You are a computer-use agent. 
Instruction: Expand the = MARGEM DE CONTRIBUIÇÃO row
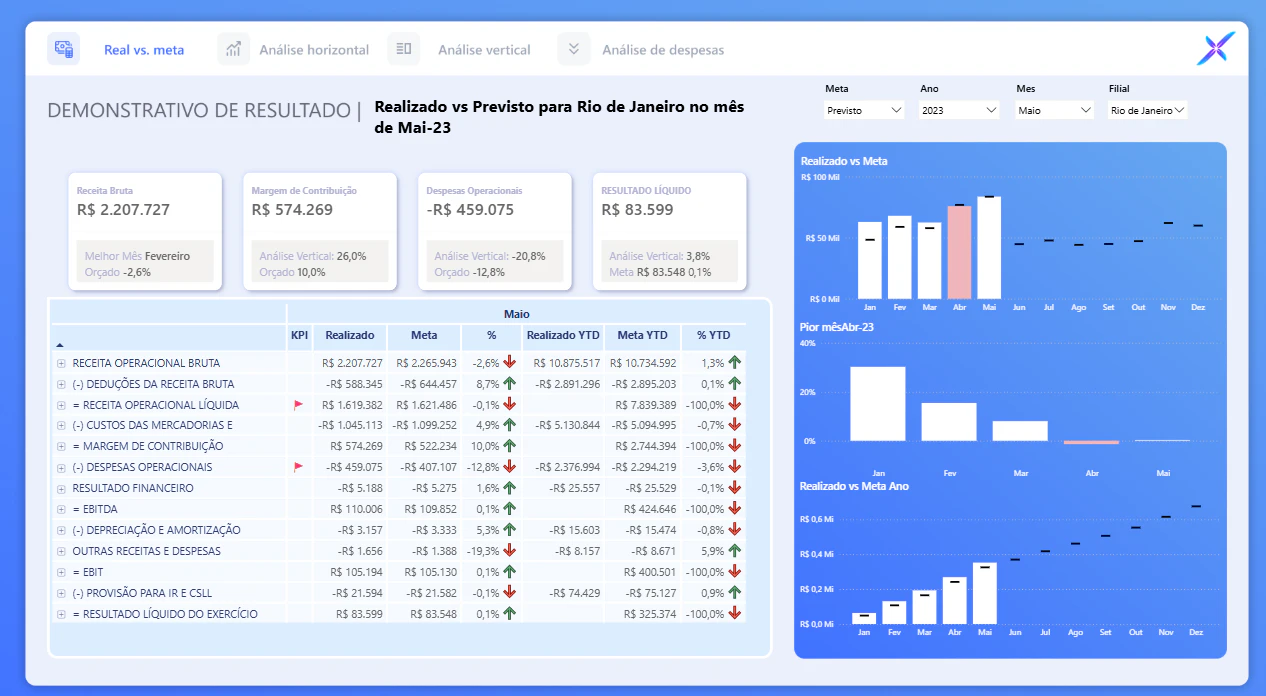(61, 446)
